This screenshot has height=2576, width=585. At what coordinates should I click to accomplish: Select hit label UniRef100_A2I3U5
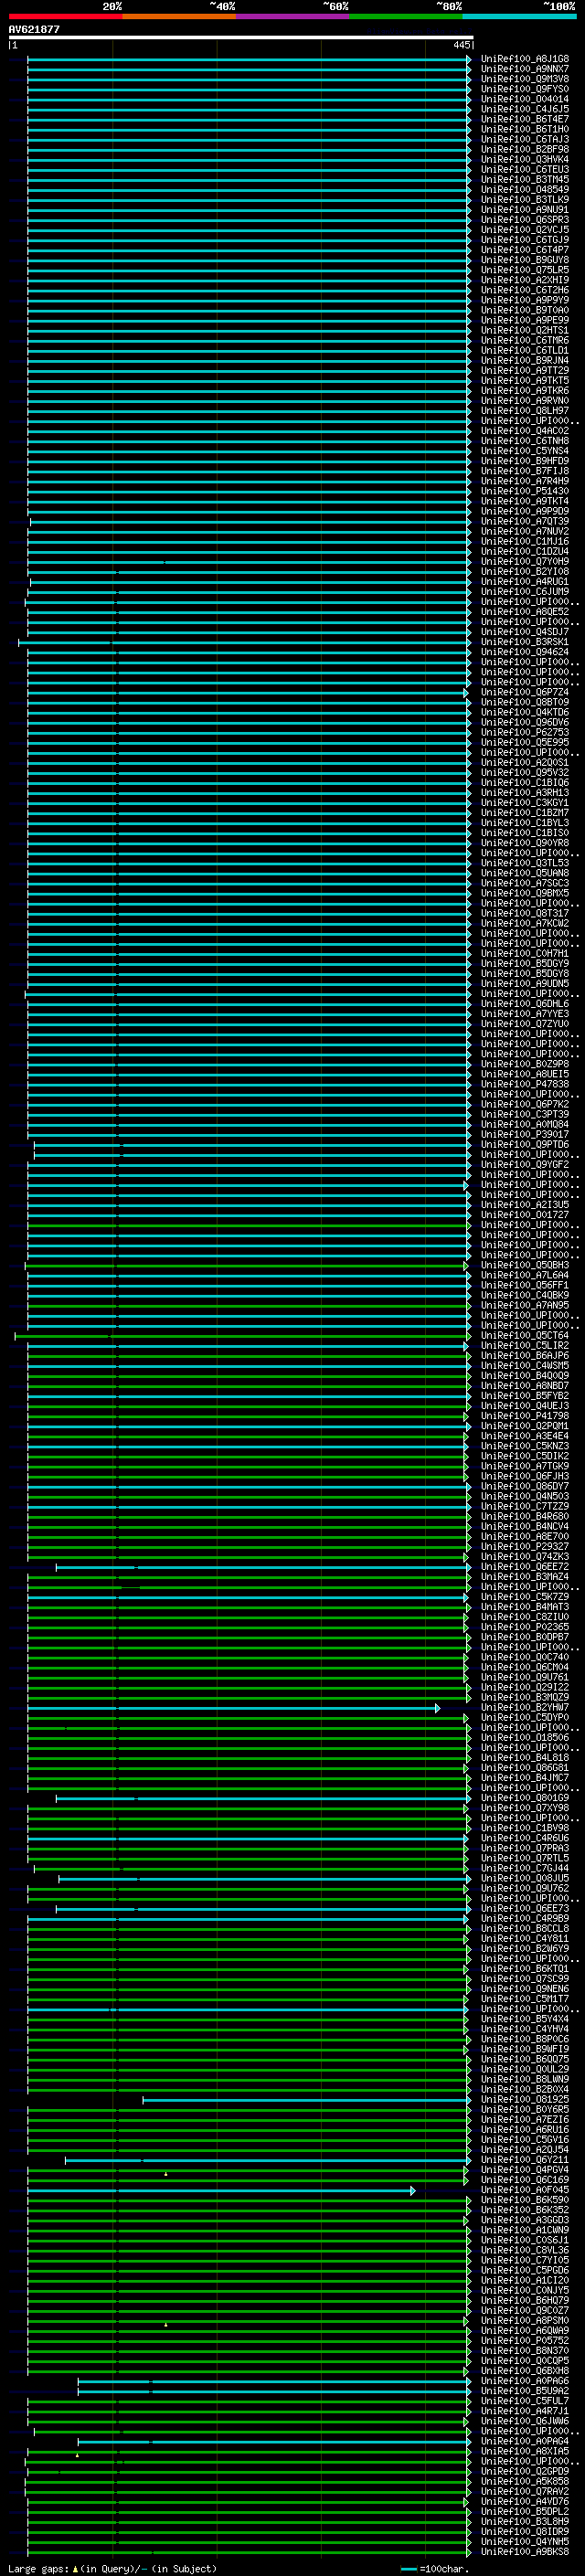525,1204
